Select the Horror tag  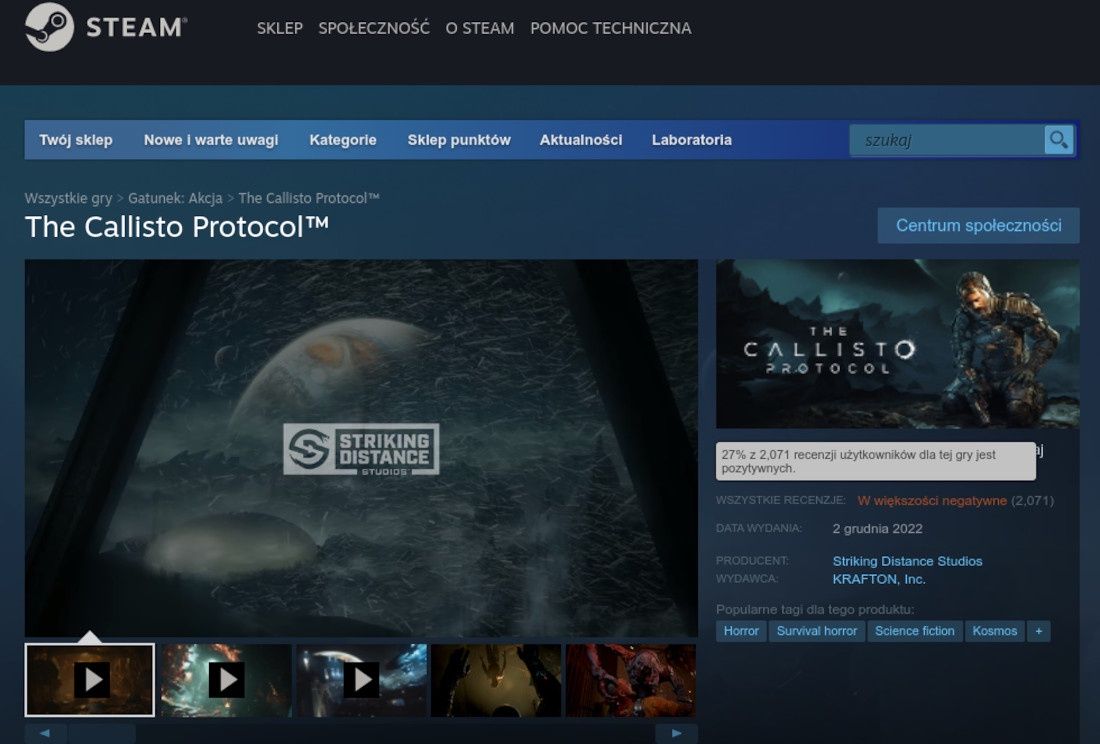tap(741, 631)
